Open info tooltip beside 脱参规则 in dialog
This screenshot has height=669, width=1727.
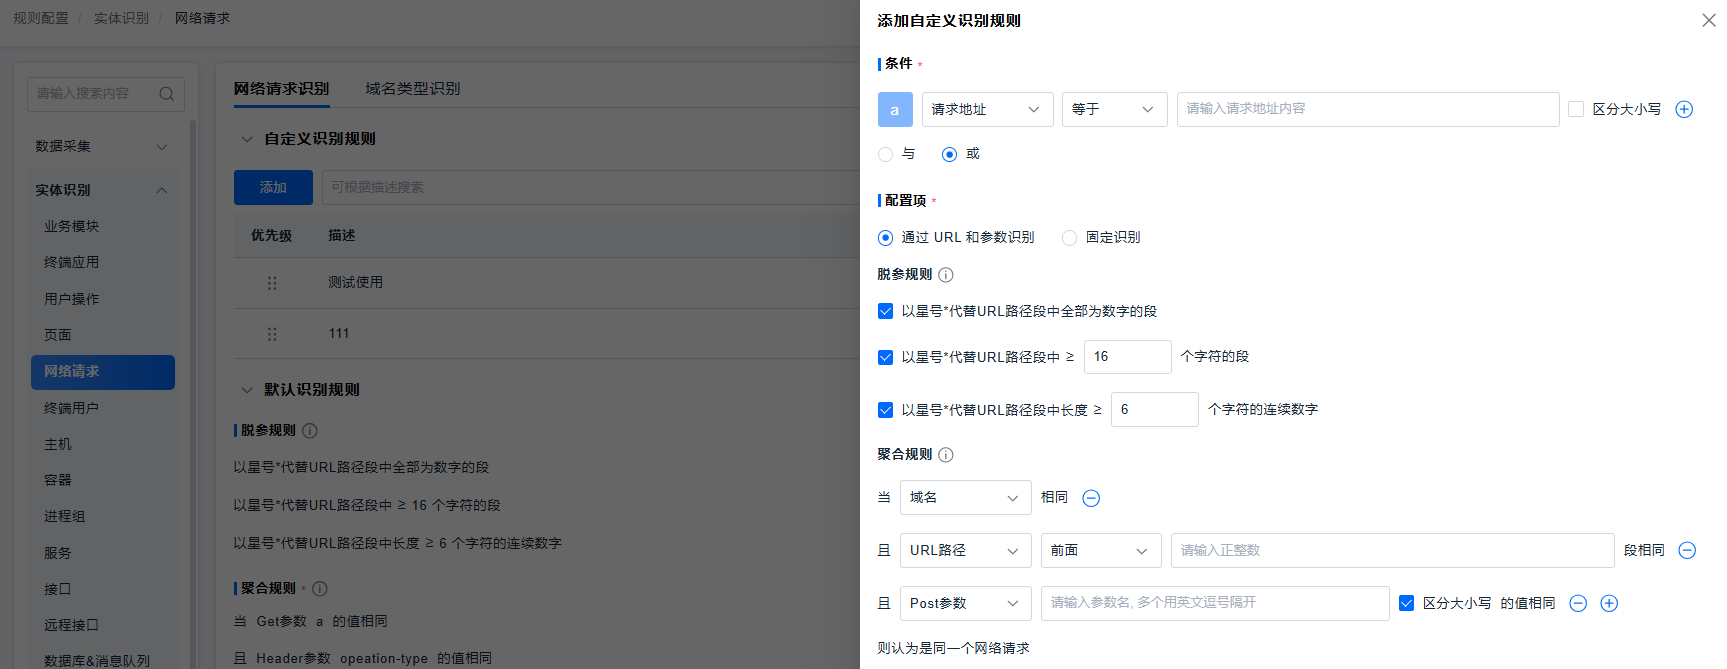tap(946, 275)
